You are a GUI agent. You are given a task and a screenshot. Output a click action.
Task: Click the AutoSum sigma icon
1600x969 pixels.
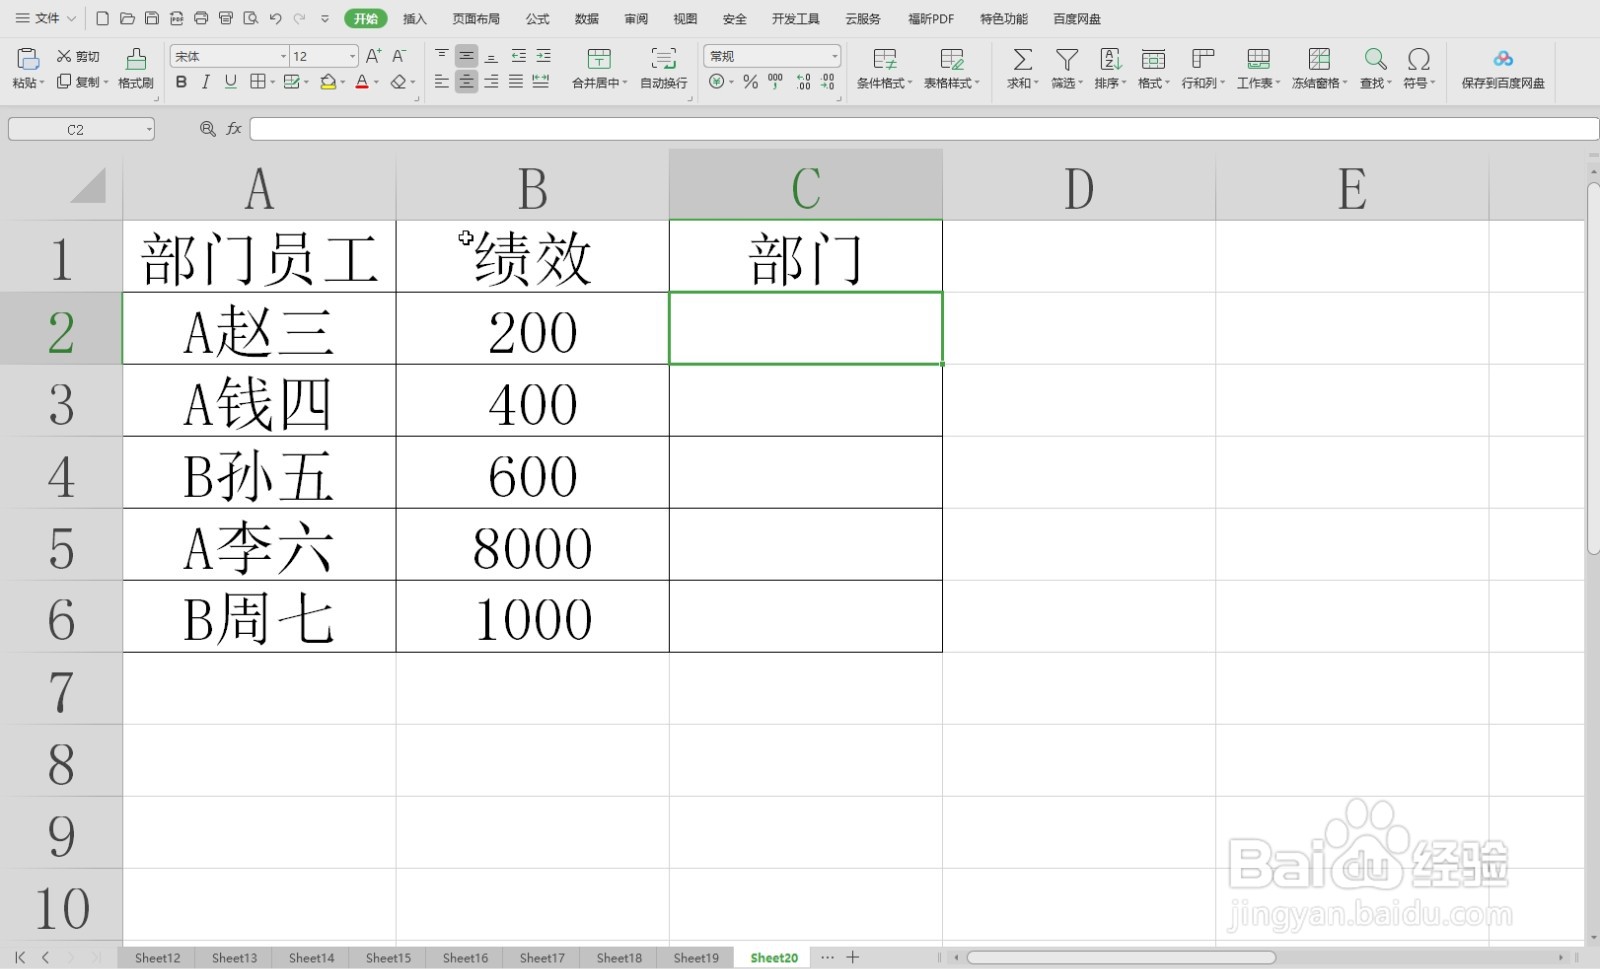coord(1022,59)
